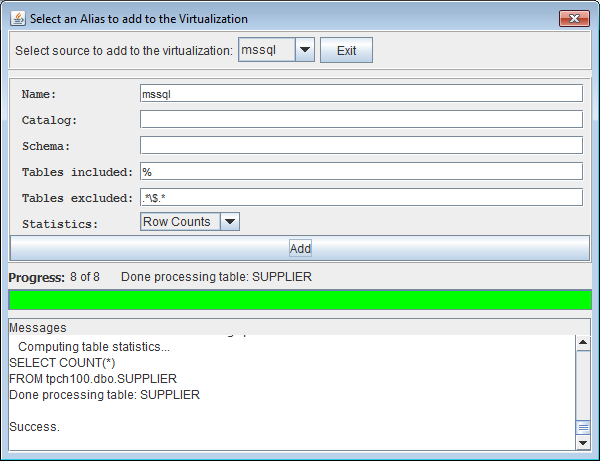
Task: Open the source dropdown showing mssql
Action: [304, 50]
